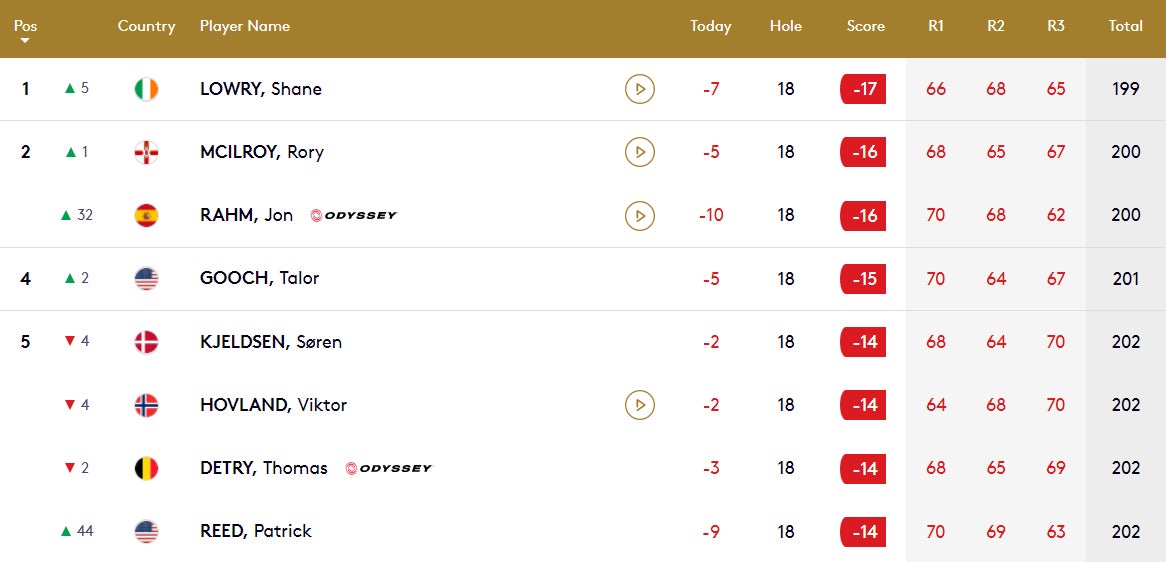Image resolution: width=1166 pixels, height=562 pixels.
Task: Click the Belgium flag beside Detry
Action: point(146,468)
